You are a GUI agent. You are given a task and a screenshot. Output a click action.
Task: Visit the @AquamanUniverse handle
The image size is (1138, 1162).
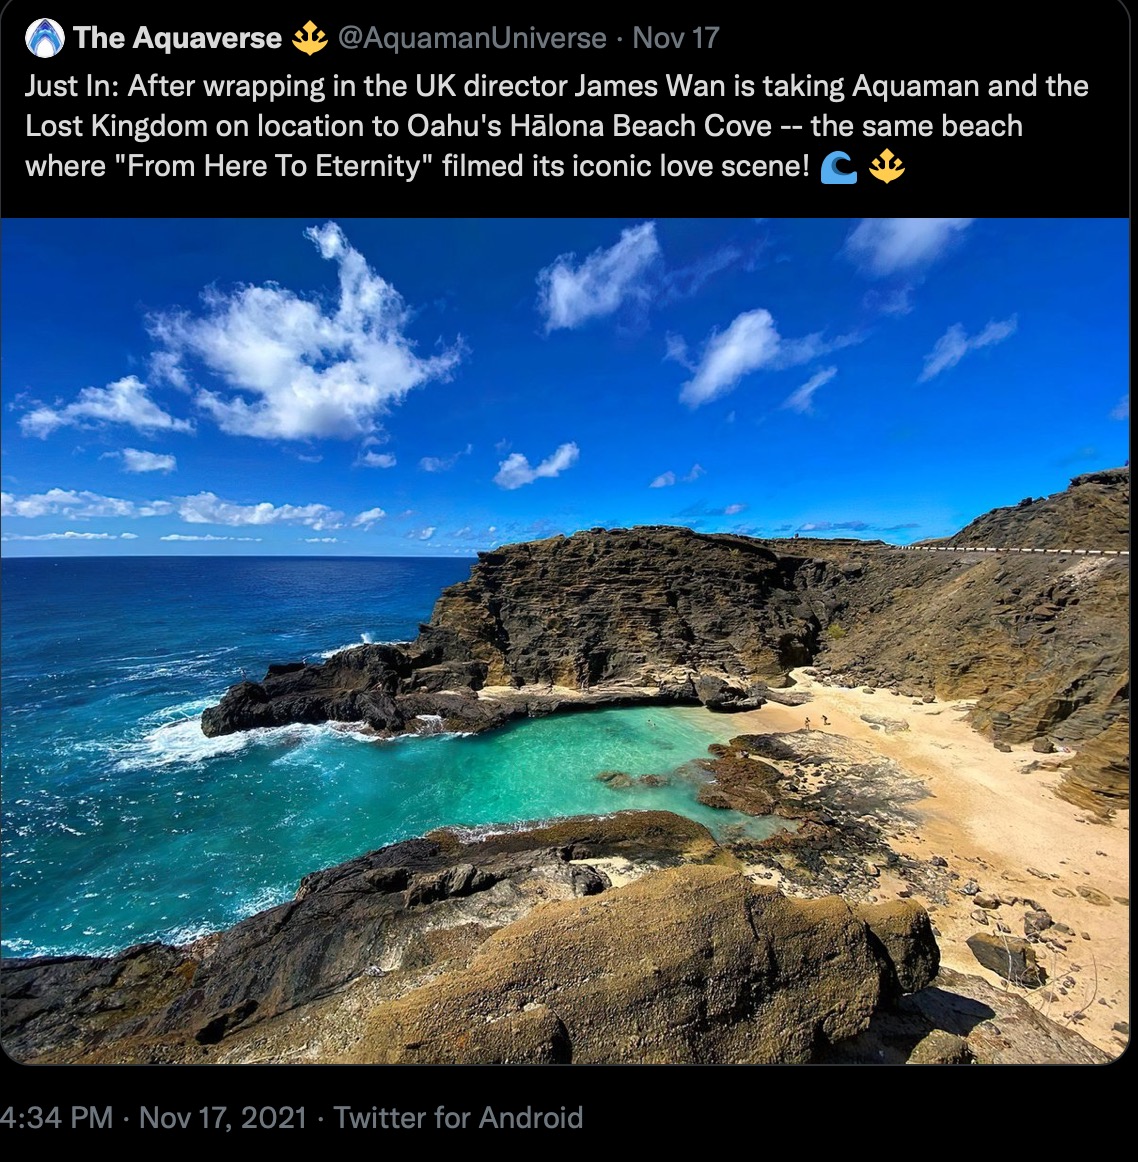click(471, 38)
